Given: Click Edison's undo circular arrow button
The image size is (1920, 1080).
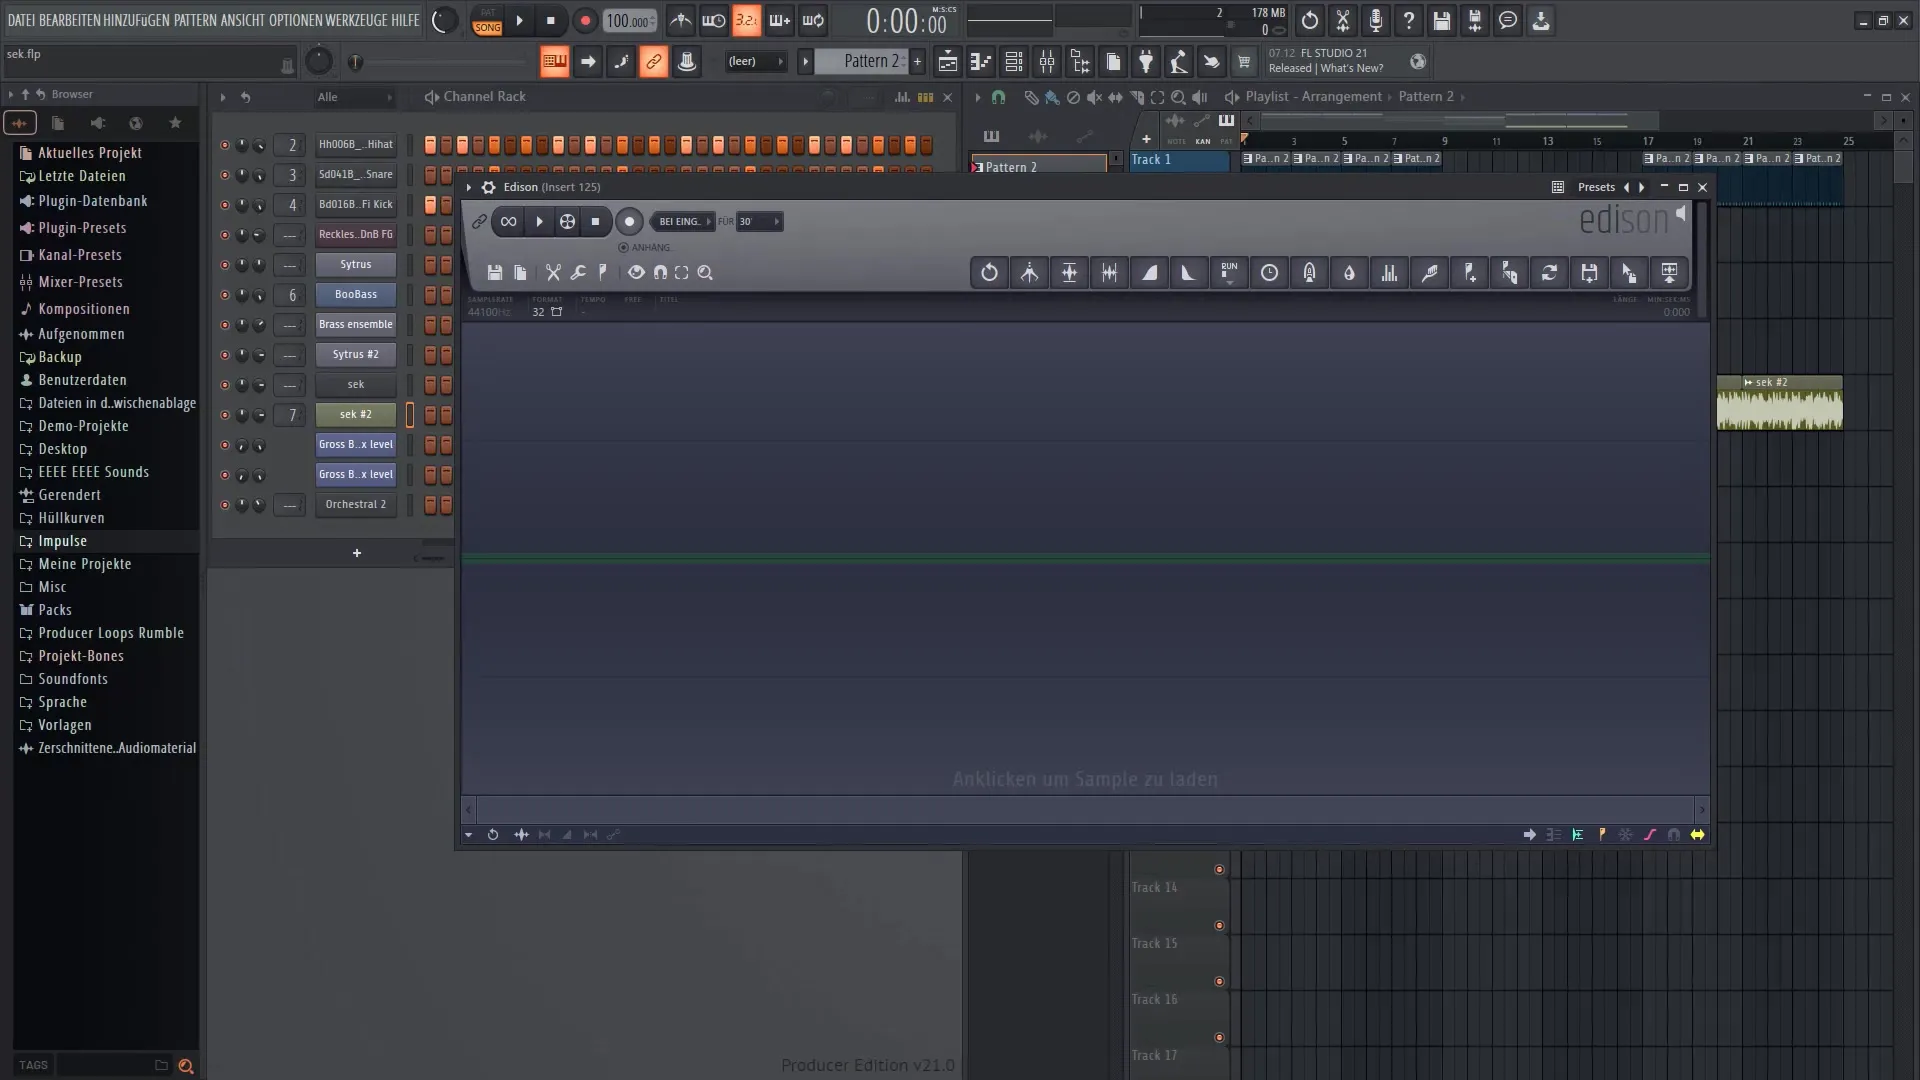Looking at the screenshot, I should (x=989, y=272).
